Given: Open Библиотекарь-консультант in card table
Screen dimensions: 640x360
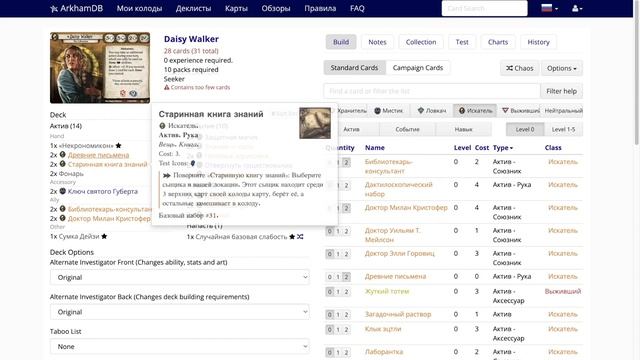Looking at the screenshot, I should (x=388, y=167).
